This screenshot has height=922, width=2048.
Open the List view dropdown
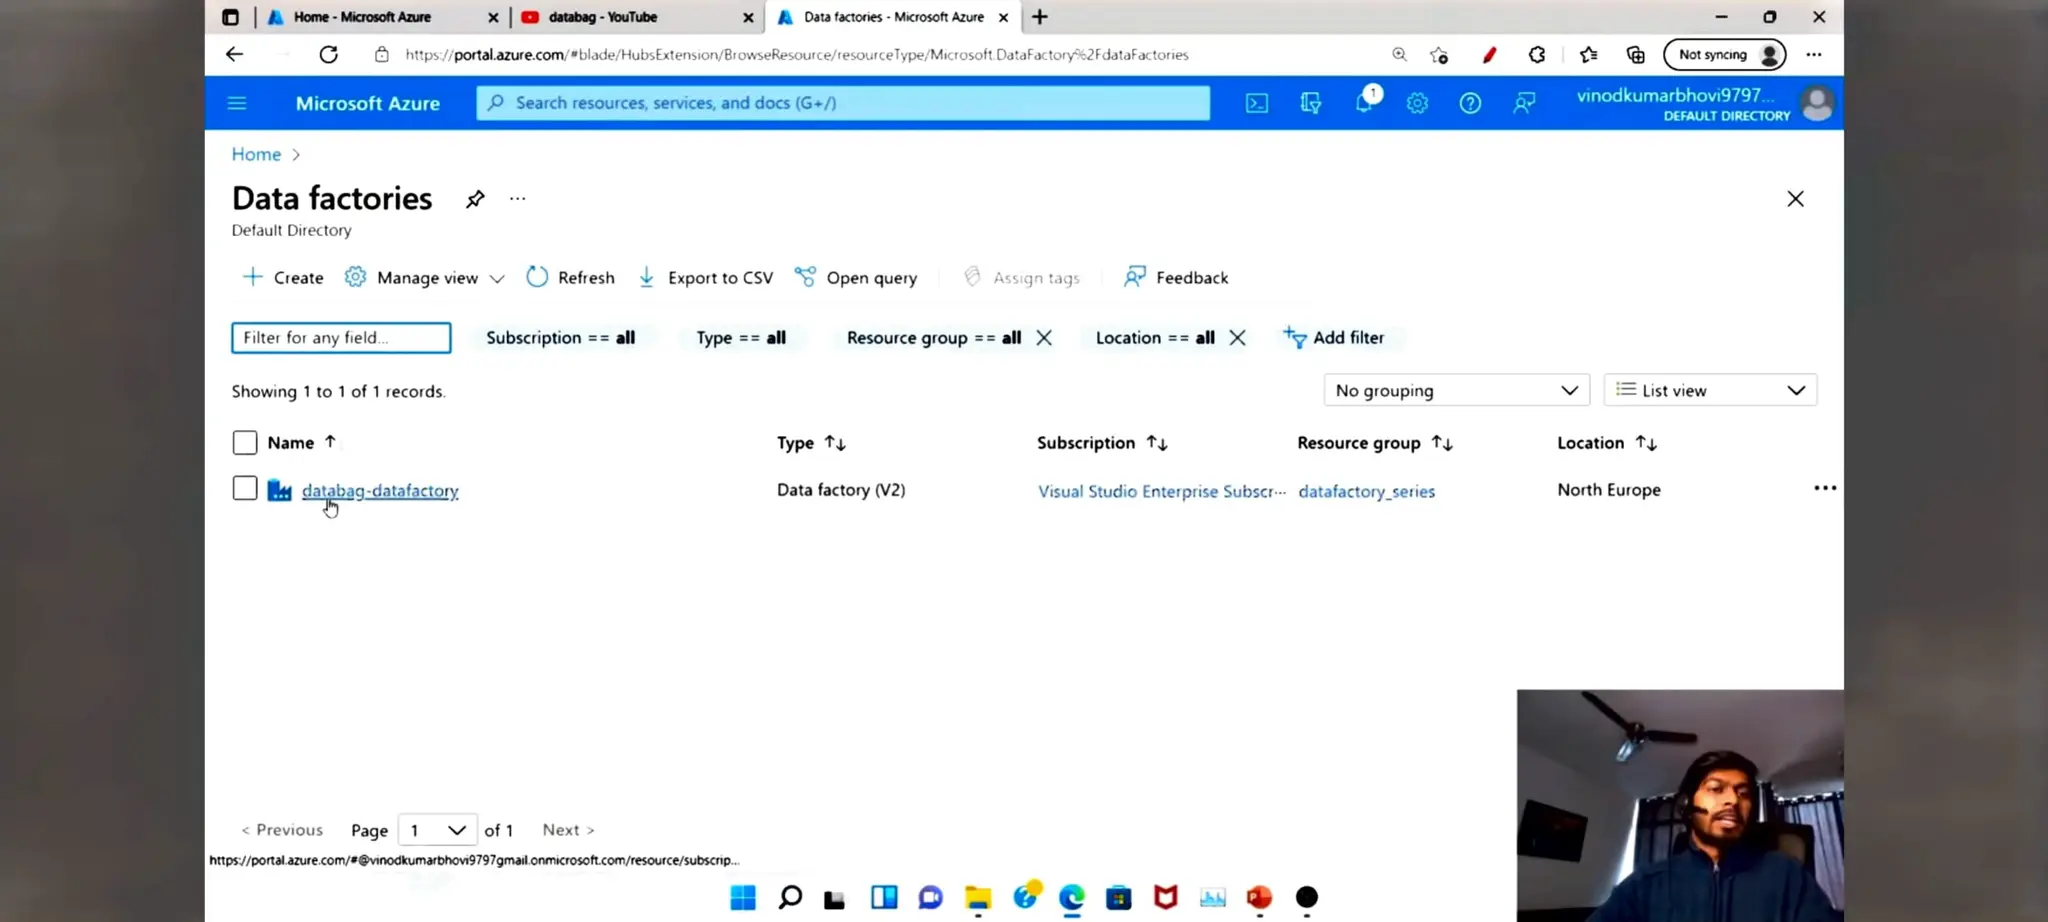coord(1710,390)
